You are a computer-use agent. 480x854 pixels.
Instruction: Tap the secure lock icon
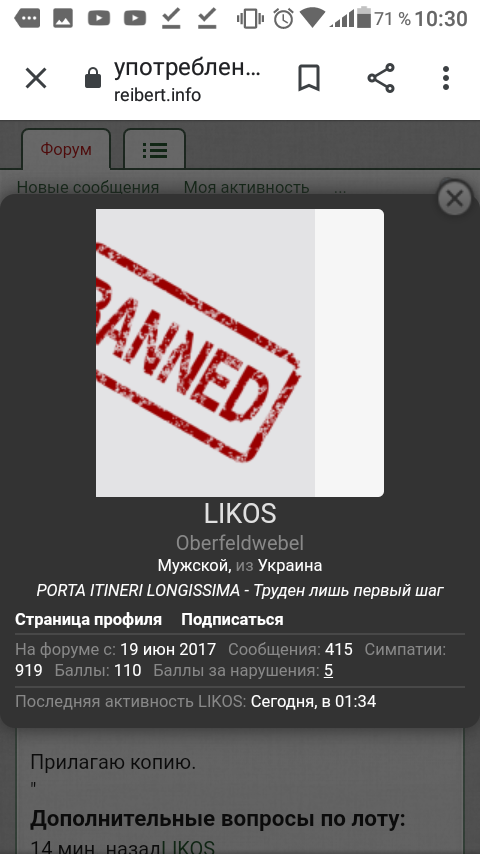pos(93,78)
